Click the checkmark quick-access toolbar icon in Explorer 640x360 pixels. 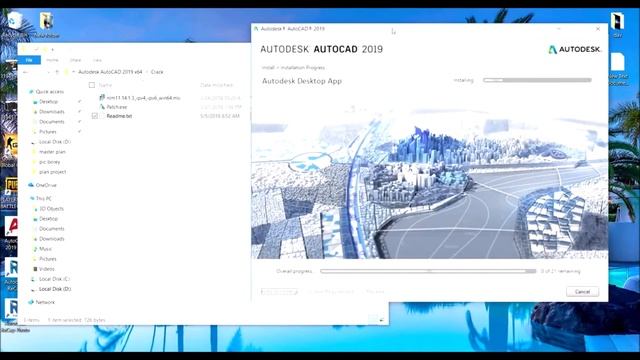click(x=36, y=49)
